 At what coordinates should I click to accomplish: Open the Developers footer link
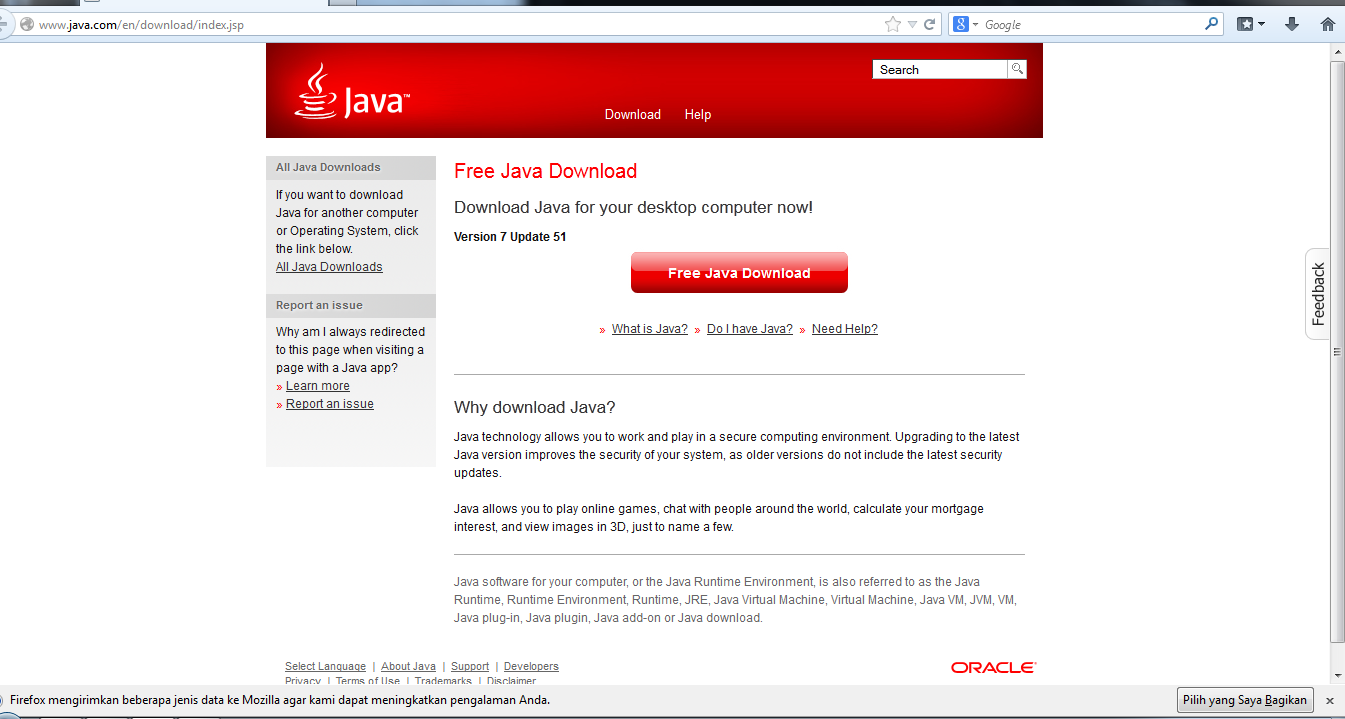[x=531, y=666]
